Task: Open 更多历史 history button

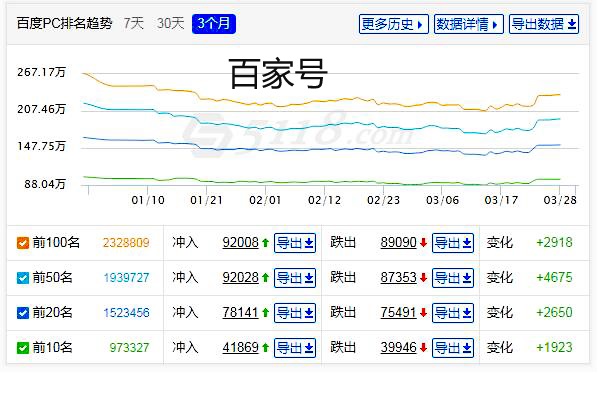Action: [x=393, y=24]
